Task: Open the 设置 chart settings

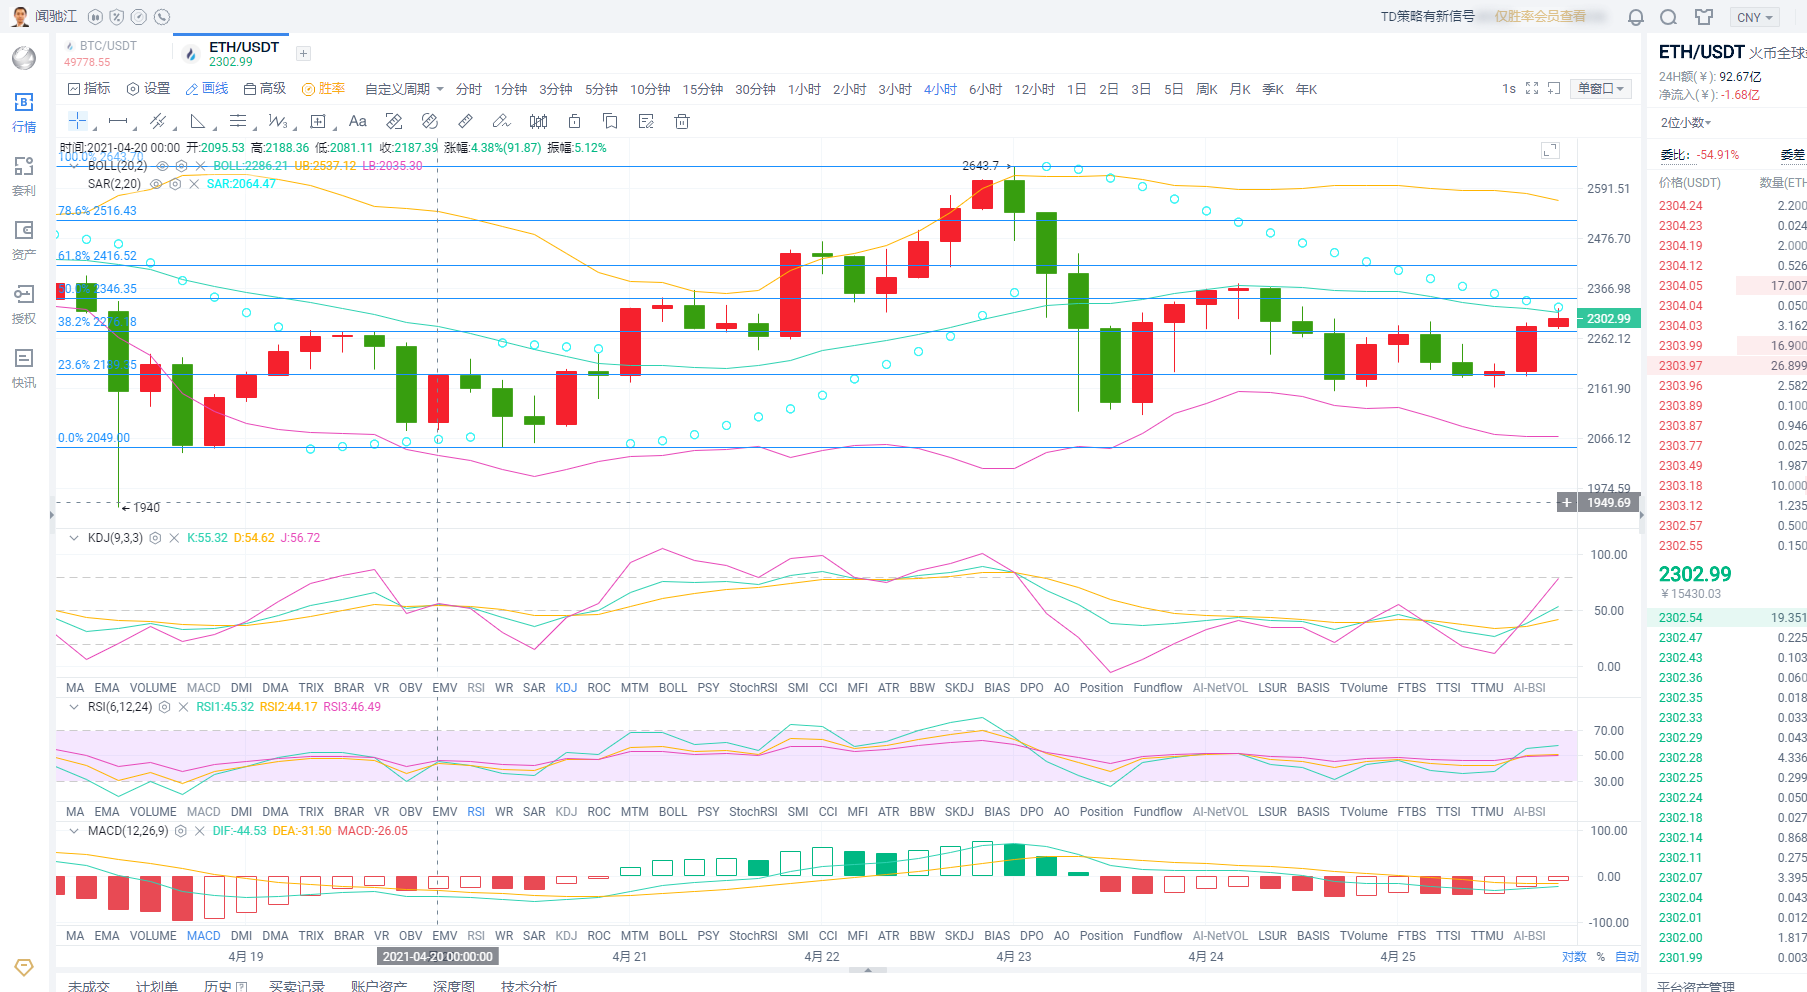Action: click(x=148, y=89)
